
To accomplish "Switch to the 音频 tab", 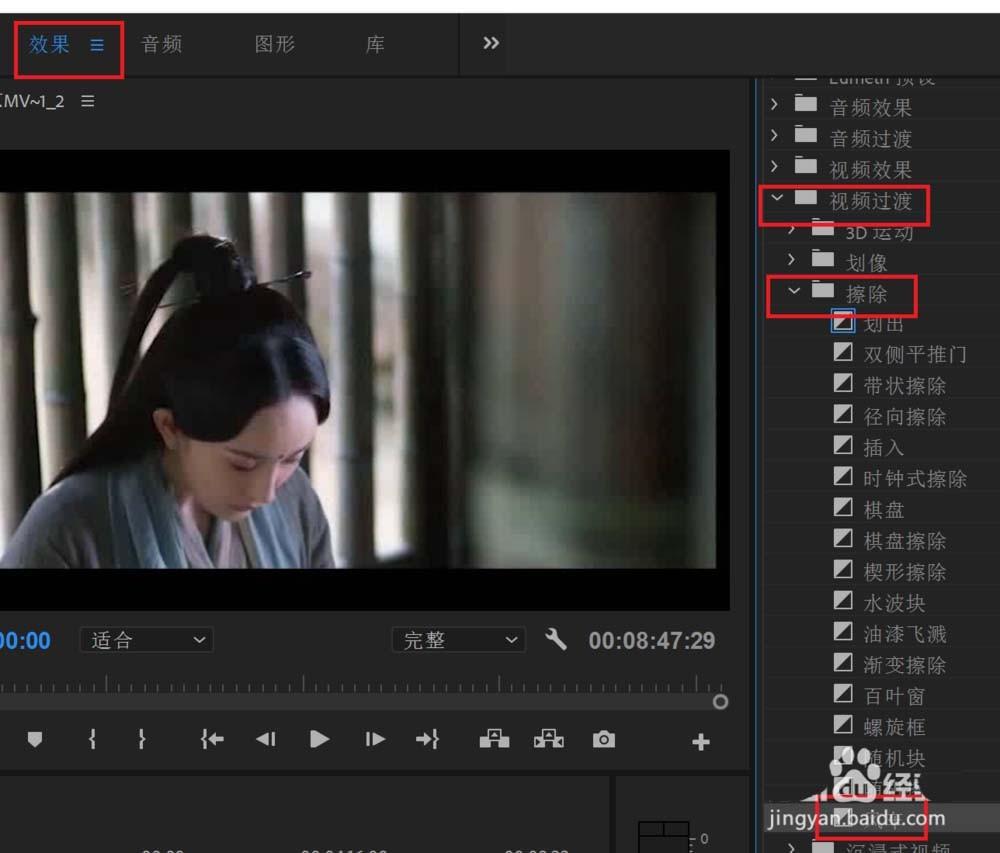I will tap(160, 44).
